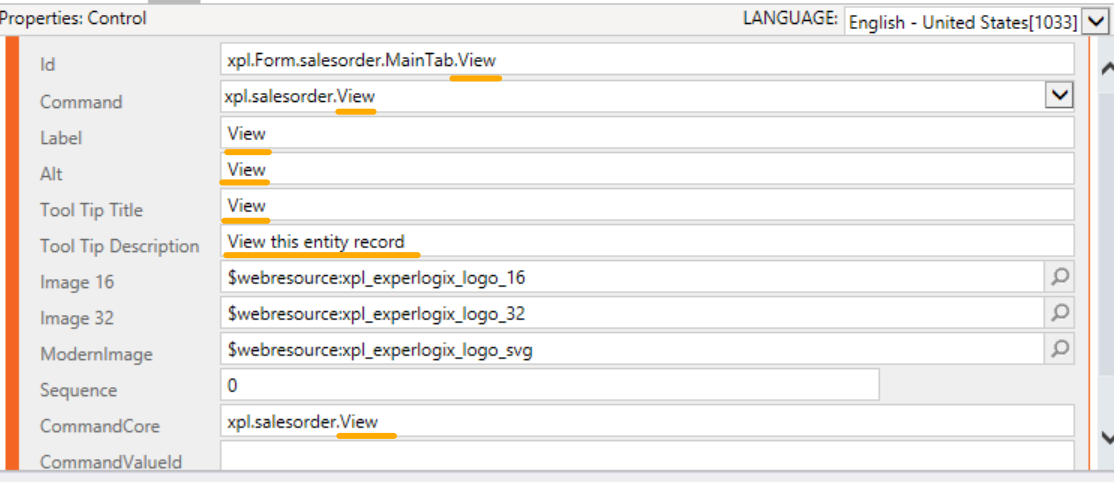Browse web resources for Image 32
The height and width of the screenshot is (488, 1114).
click(1059, 313)
